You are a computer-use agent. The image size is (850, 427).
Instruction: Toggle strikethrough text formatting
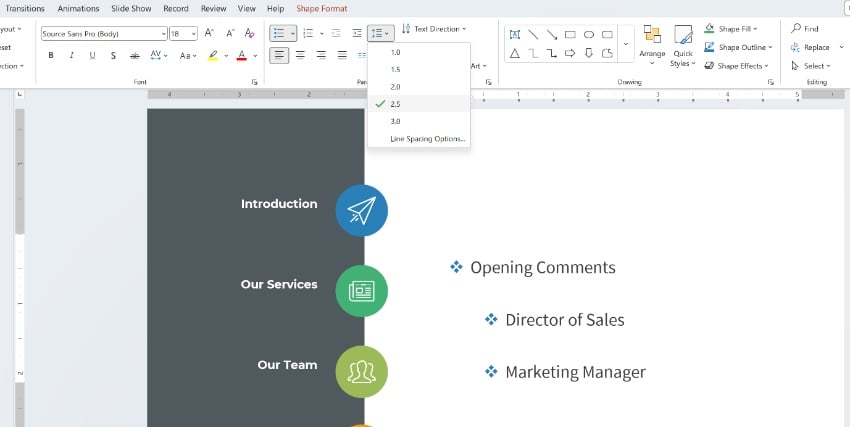coord(135,55)
